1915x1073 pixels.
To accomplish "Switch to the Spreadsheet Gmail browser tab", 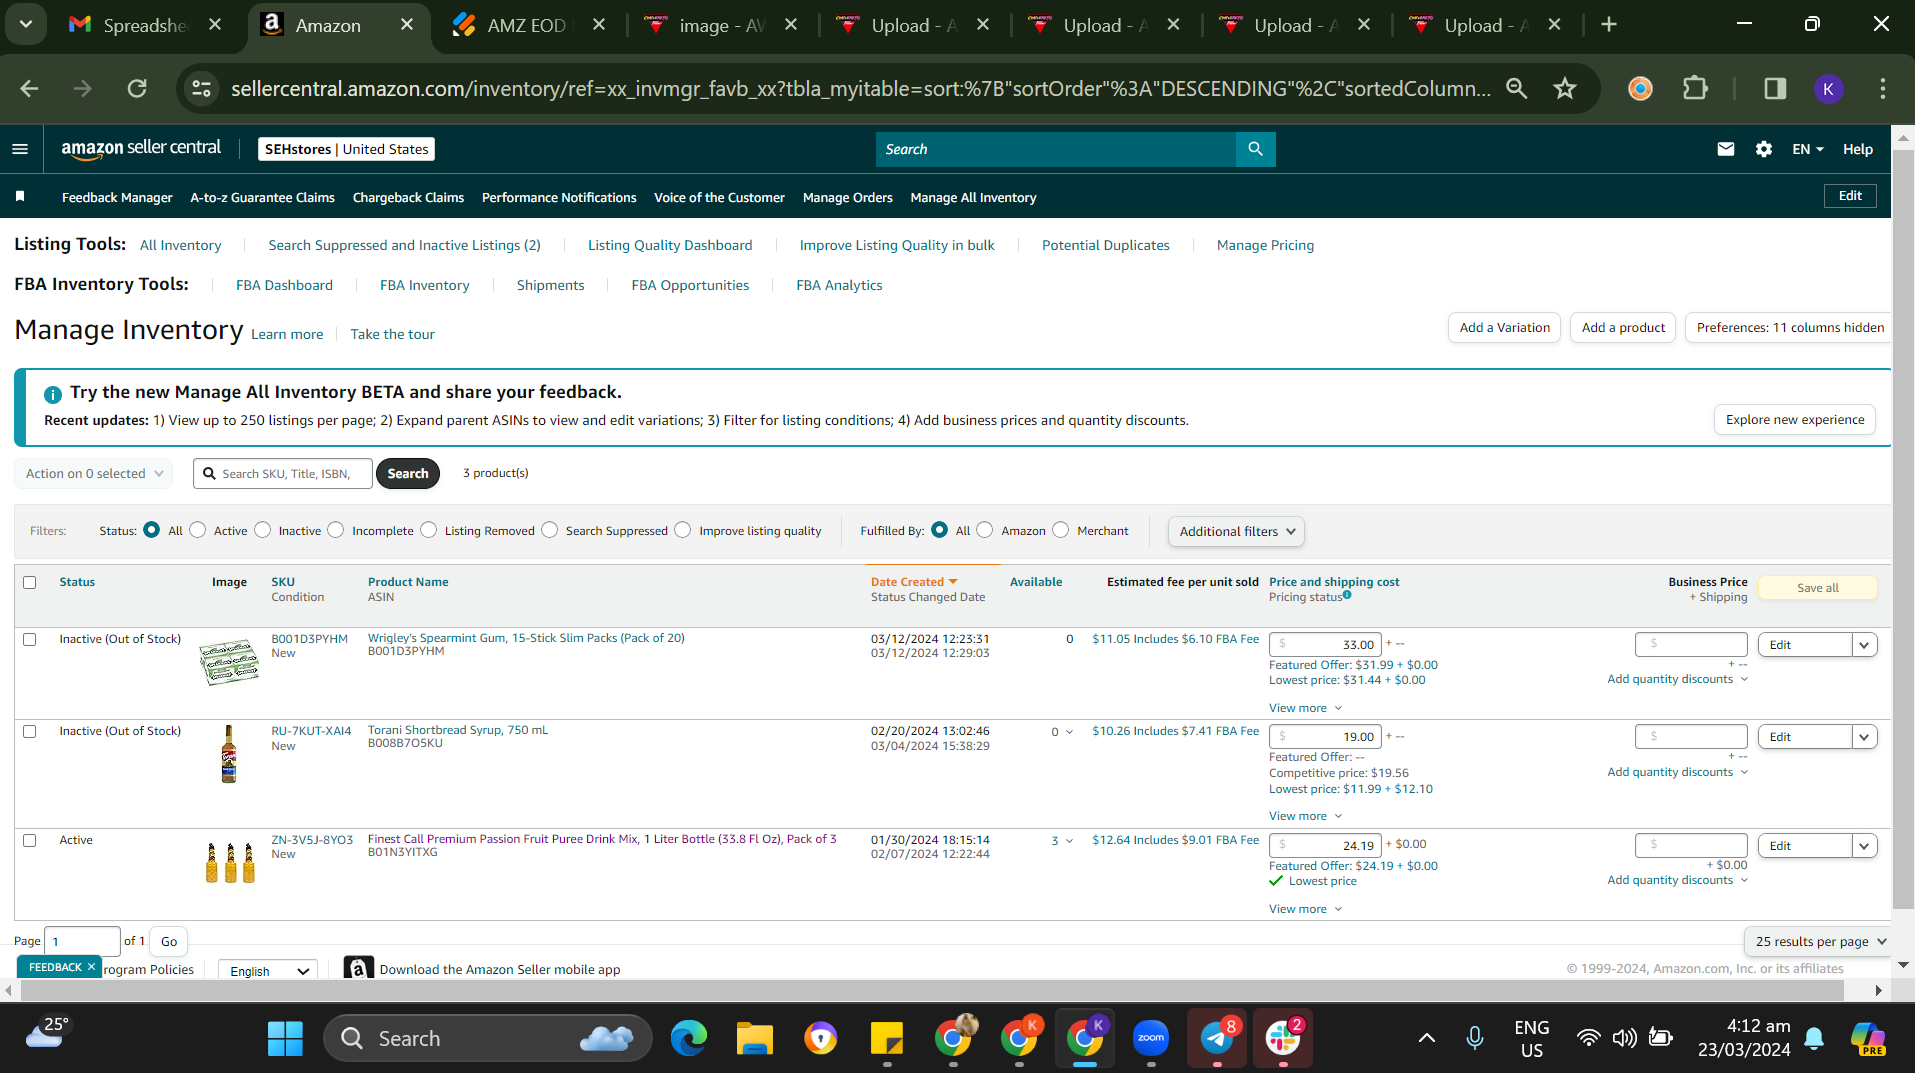I will pos(144,25).
